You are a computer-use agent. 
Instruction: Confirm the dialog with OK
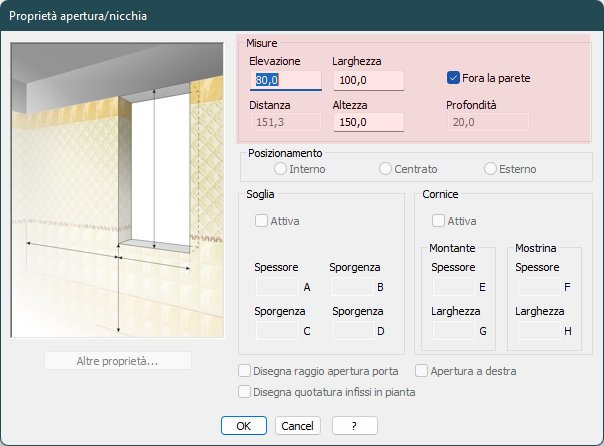coord(244,426)
